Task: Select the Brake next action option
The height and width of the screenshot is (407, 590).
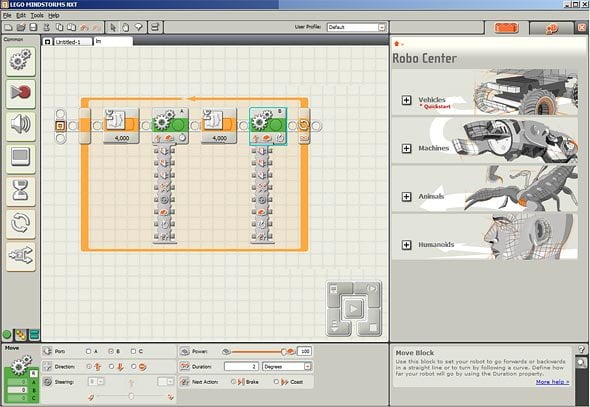Action: point(233,382)
